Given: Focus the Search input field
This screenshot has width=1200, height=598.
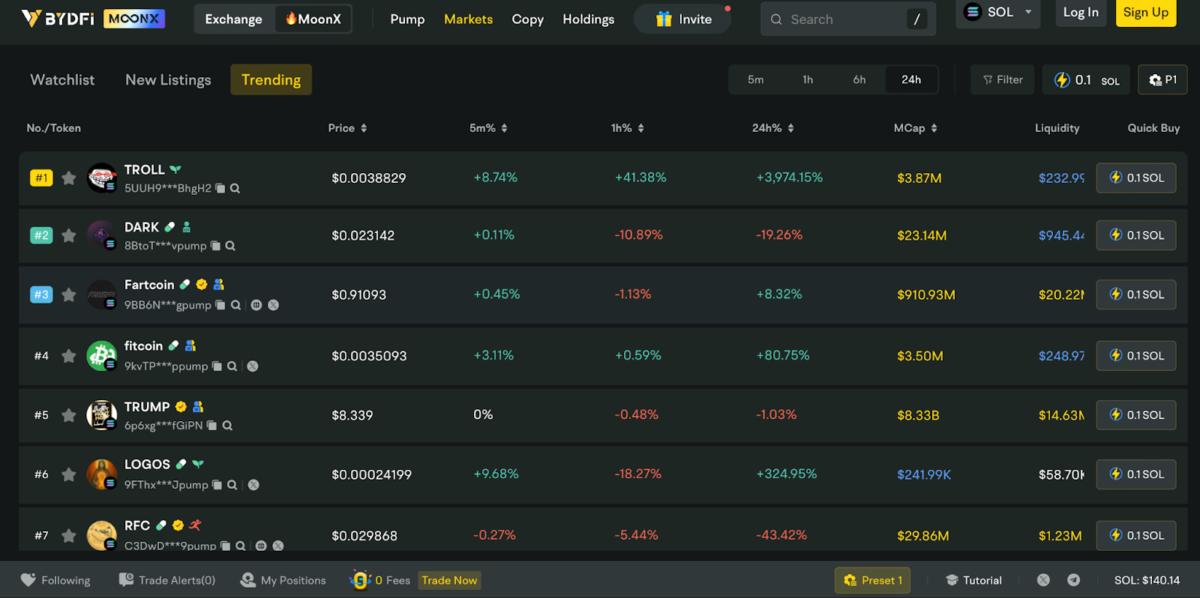Looking at the screenshot, I should (x=848, y=19).
